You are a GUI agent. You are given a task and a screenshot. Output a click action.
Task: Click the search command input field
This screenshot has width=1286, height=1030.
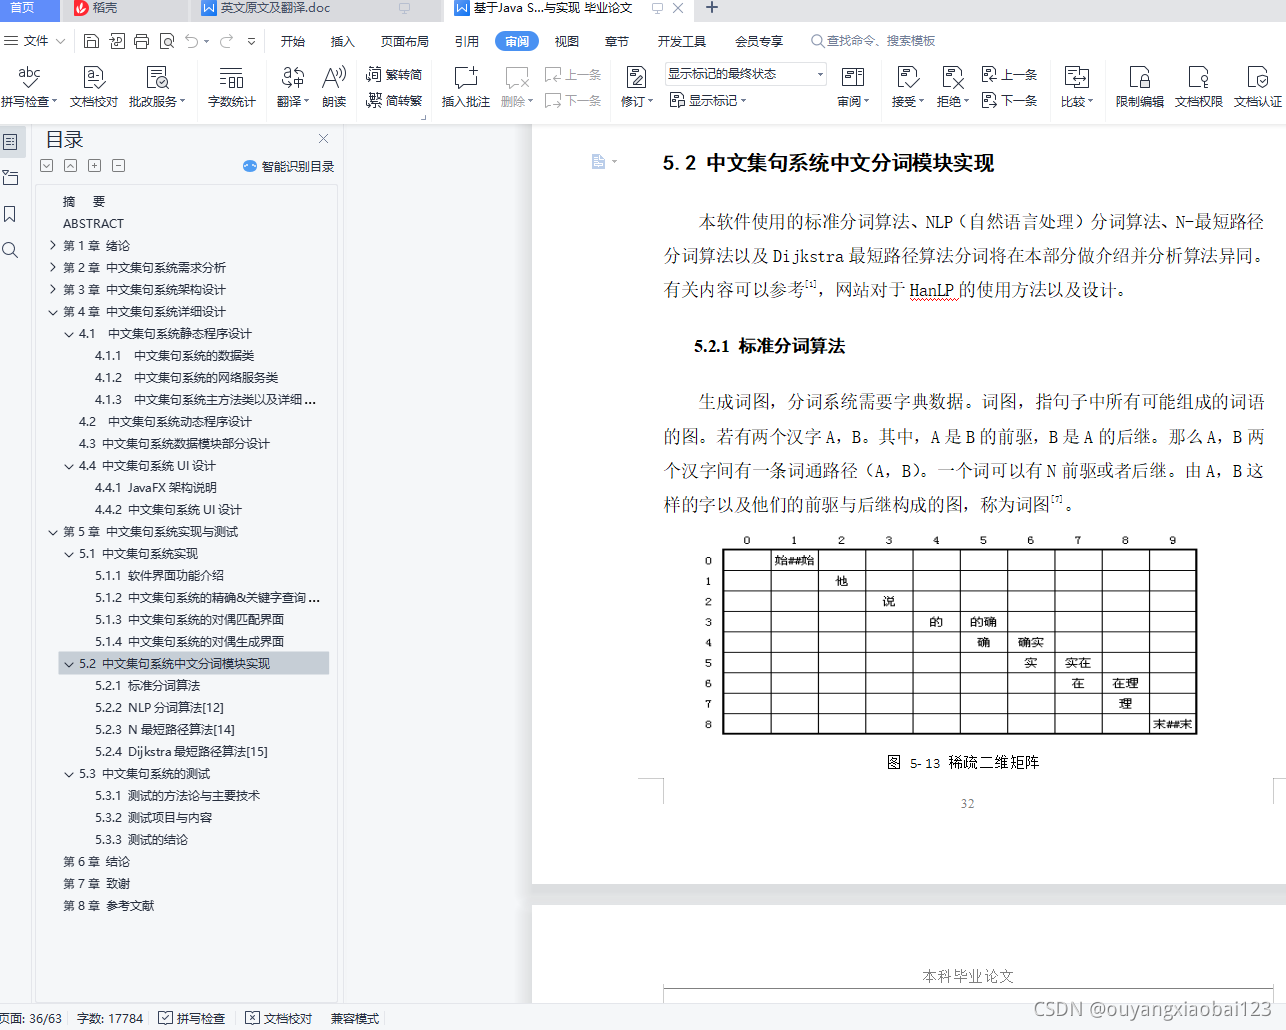pos(874,41)
